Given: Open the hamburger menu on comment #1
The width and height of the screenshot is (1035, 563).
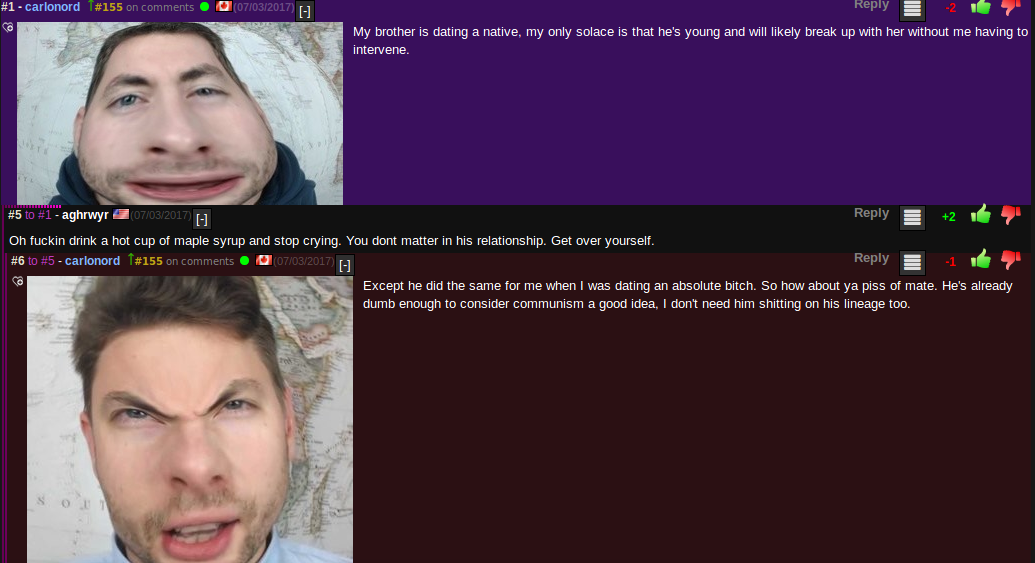Looking at the screenshot, I should tap(912, 9).
